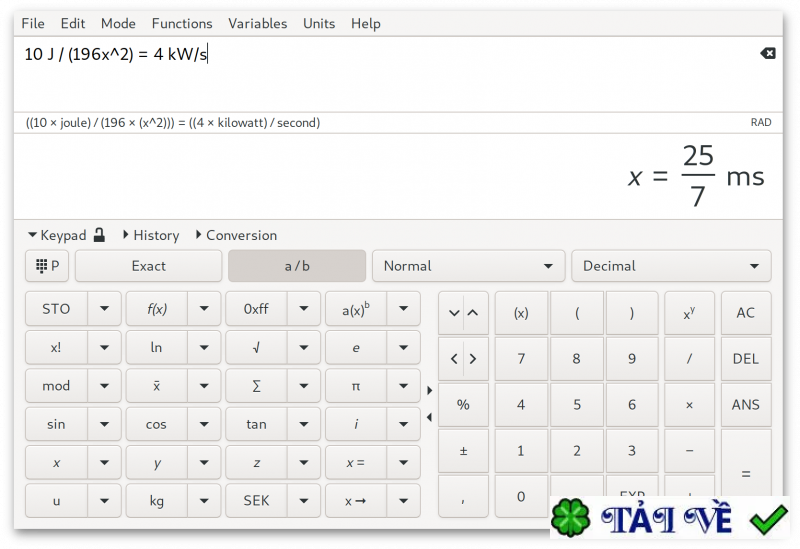
Task: Open the f(x) dropdown arrow
Action: coord(204,309)
